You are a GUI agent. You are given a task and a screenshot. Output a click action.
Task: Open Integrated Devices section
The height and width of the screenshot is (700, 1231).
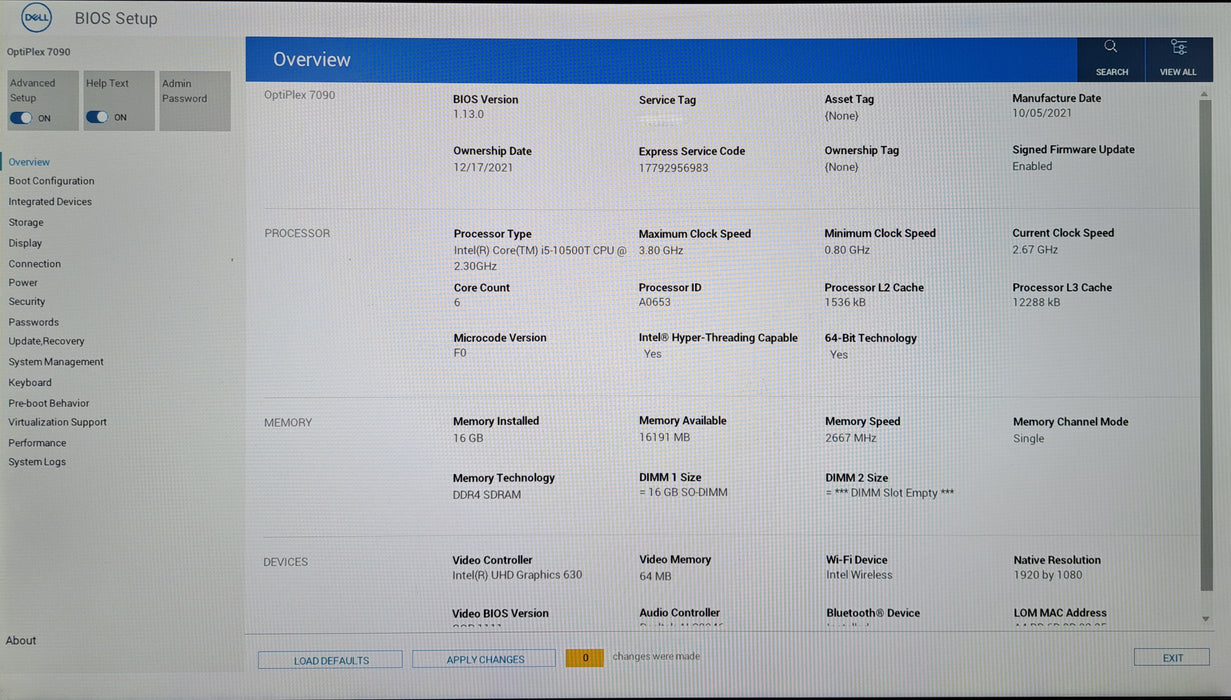tap(50, 202)
